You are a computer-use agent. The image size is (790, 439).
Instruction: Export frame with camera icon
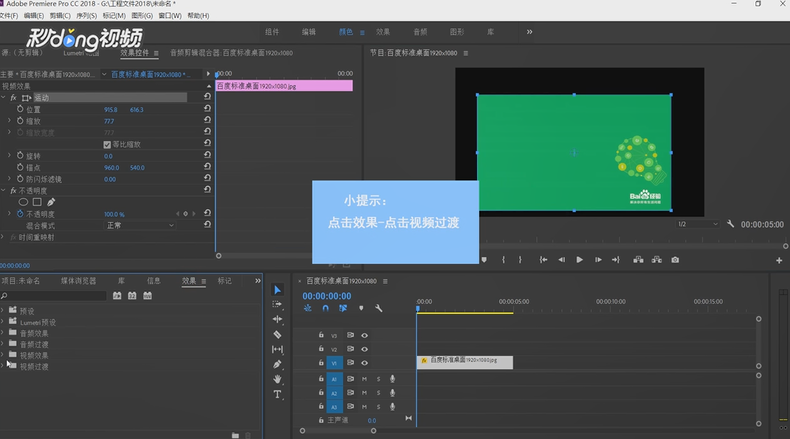(675, 260)
